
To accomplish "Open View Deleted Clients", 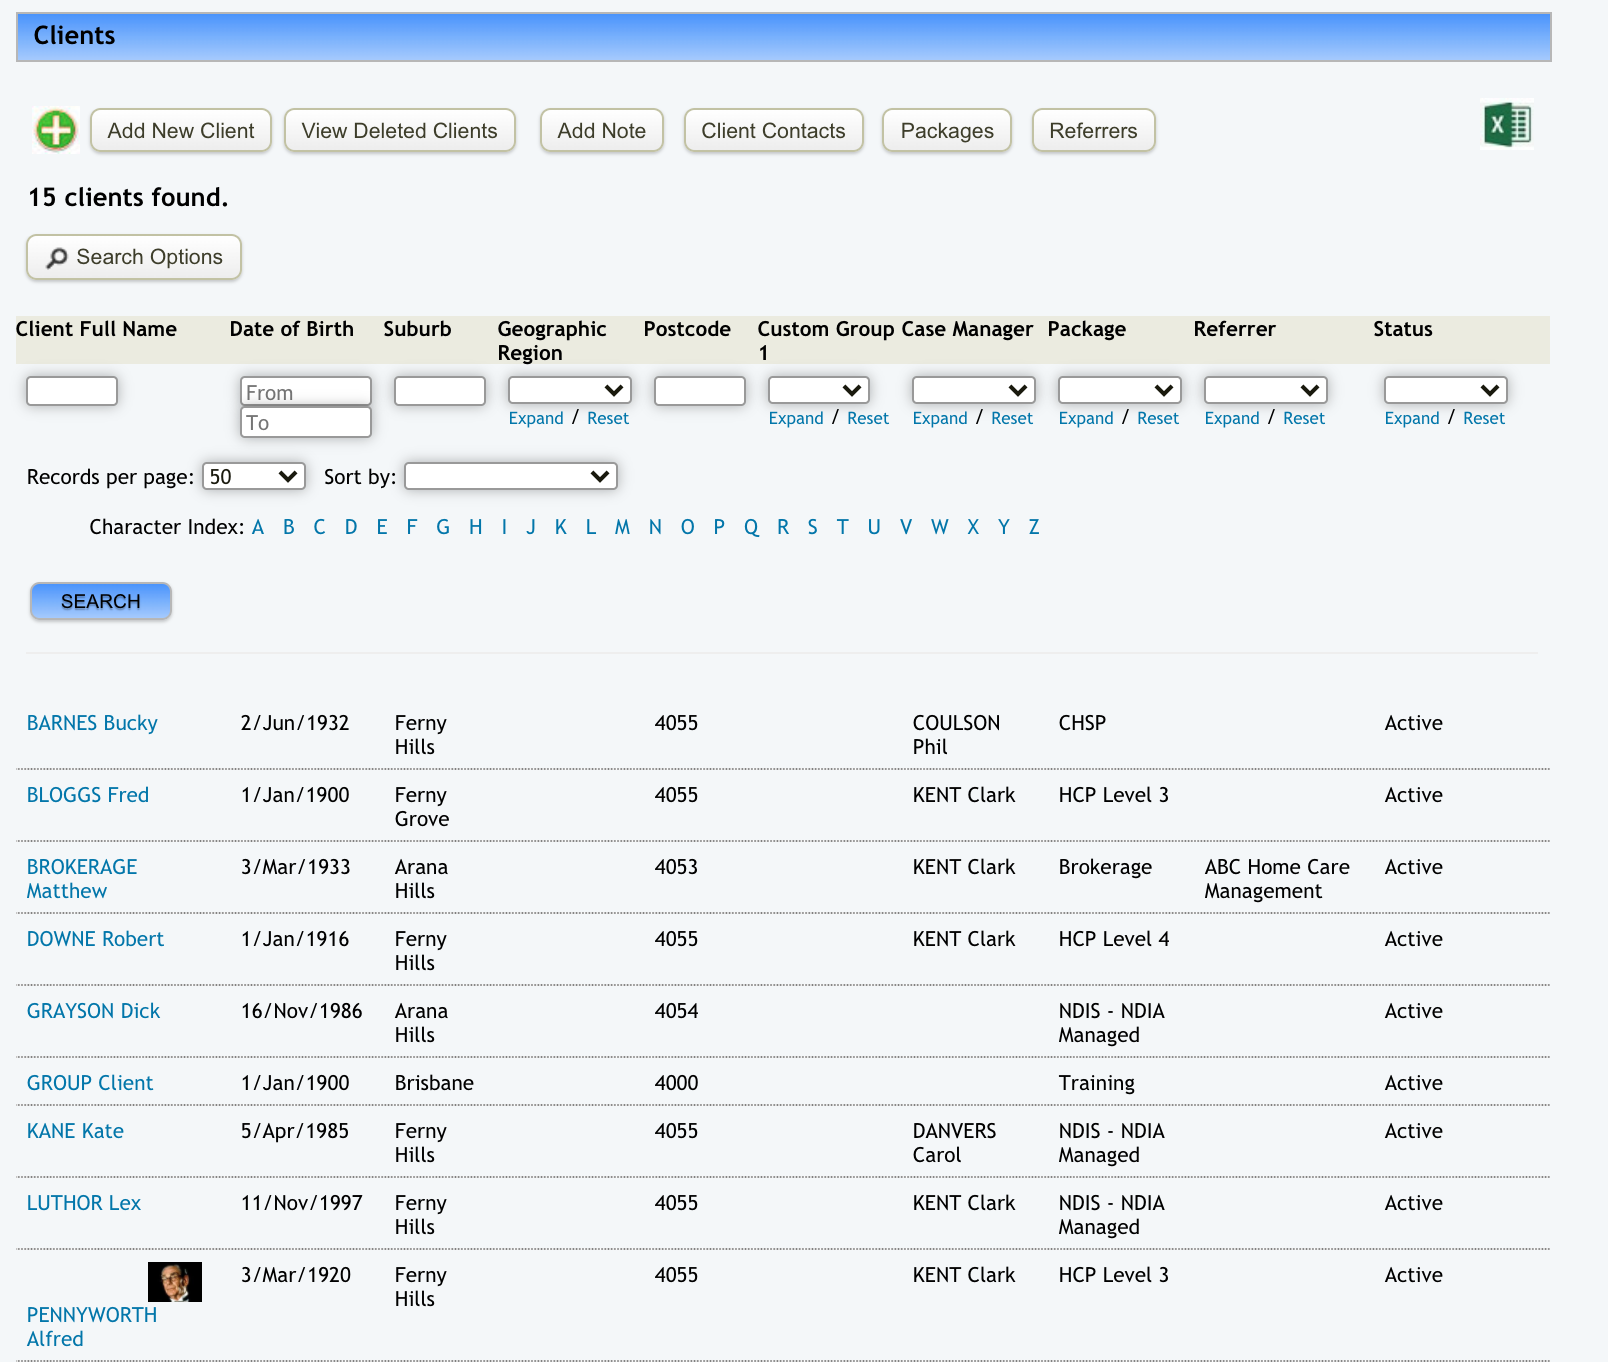I will (x=399, y=131).
